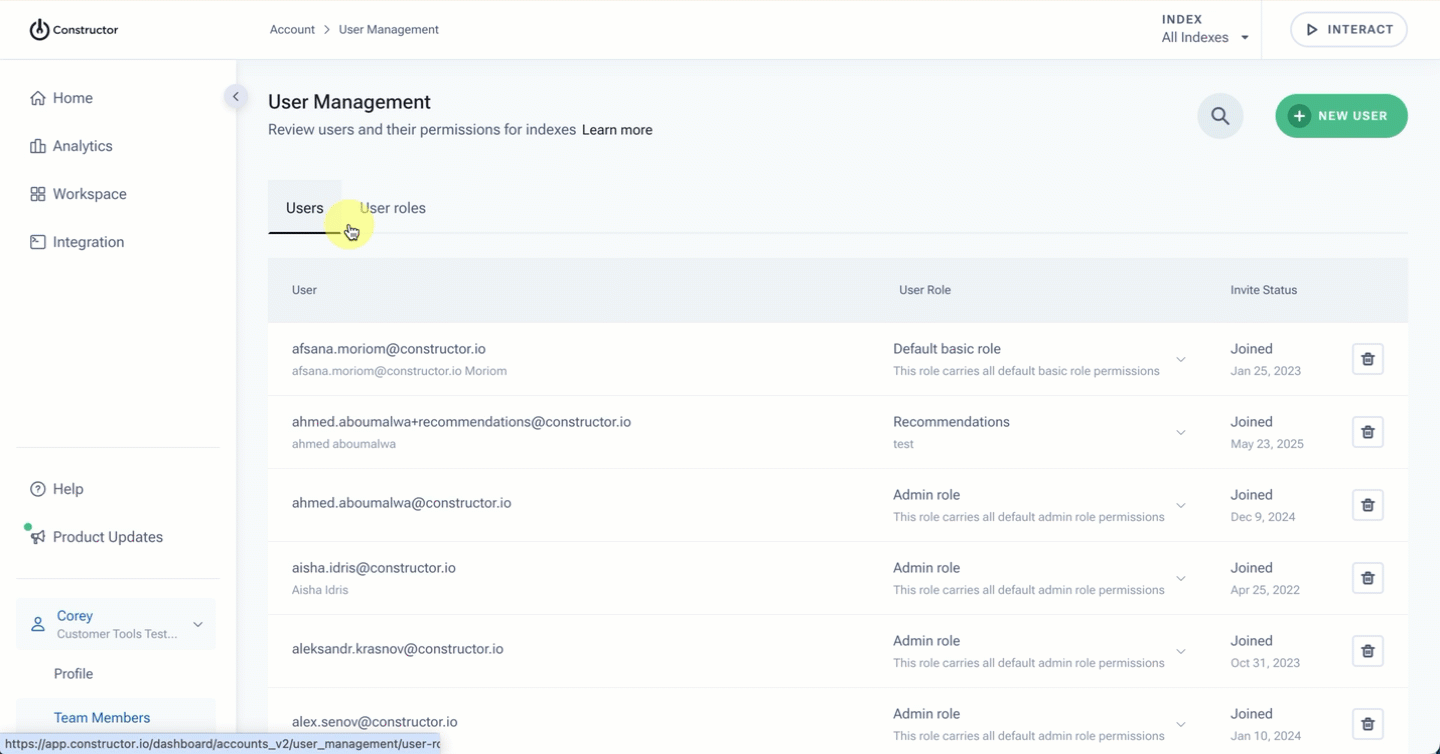Delete aleksandr.krasnov with trash icon

1368,651
